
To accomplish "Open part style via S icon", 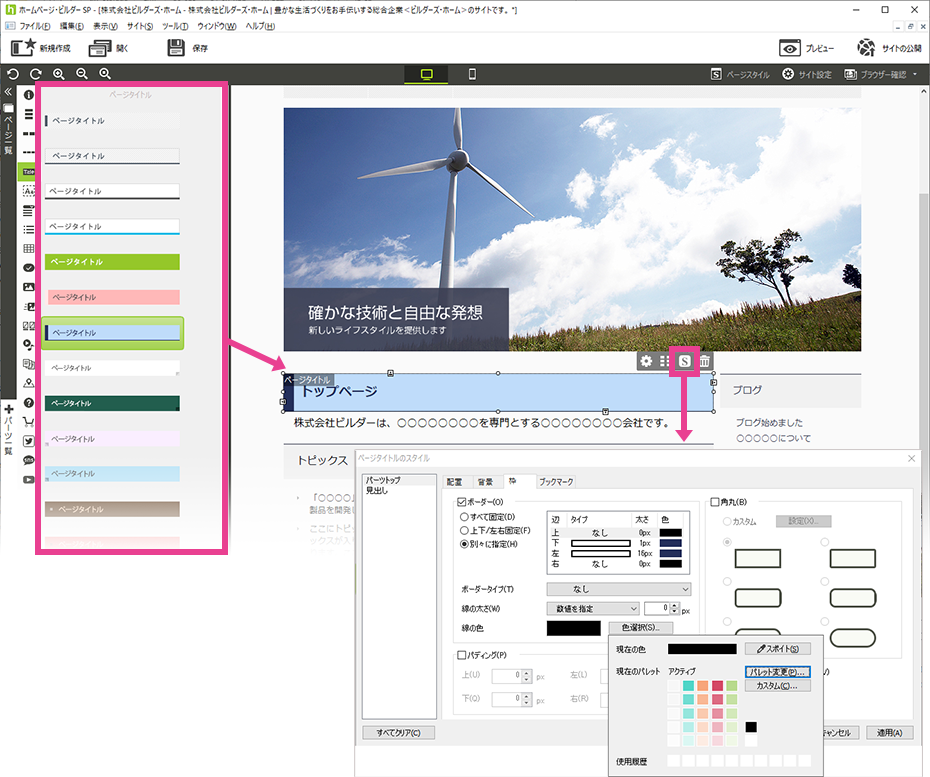I will click(684, 361).
